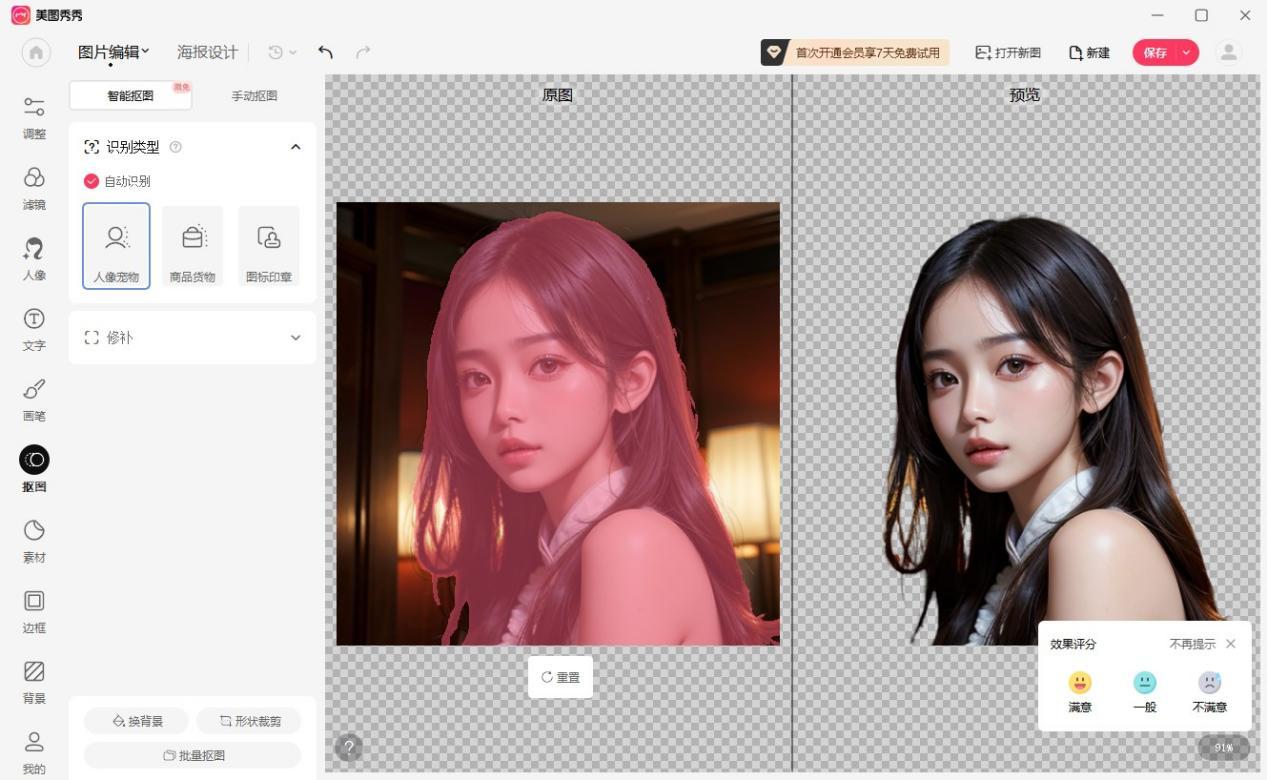This screenshot has width=1267, height=780.
Task: Redo the last undone action
Action: pos(363,52)
